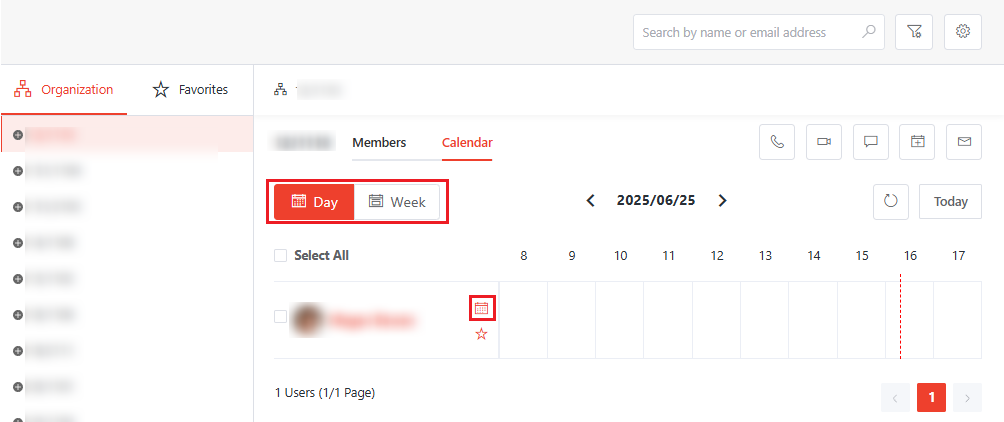This screenshot has height=422, width=1004.
Task: Start a voice call with phone icon
Action: click(778, 142)
